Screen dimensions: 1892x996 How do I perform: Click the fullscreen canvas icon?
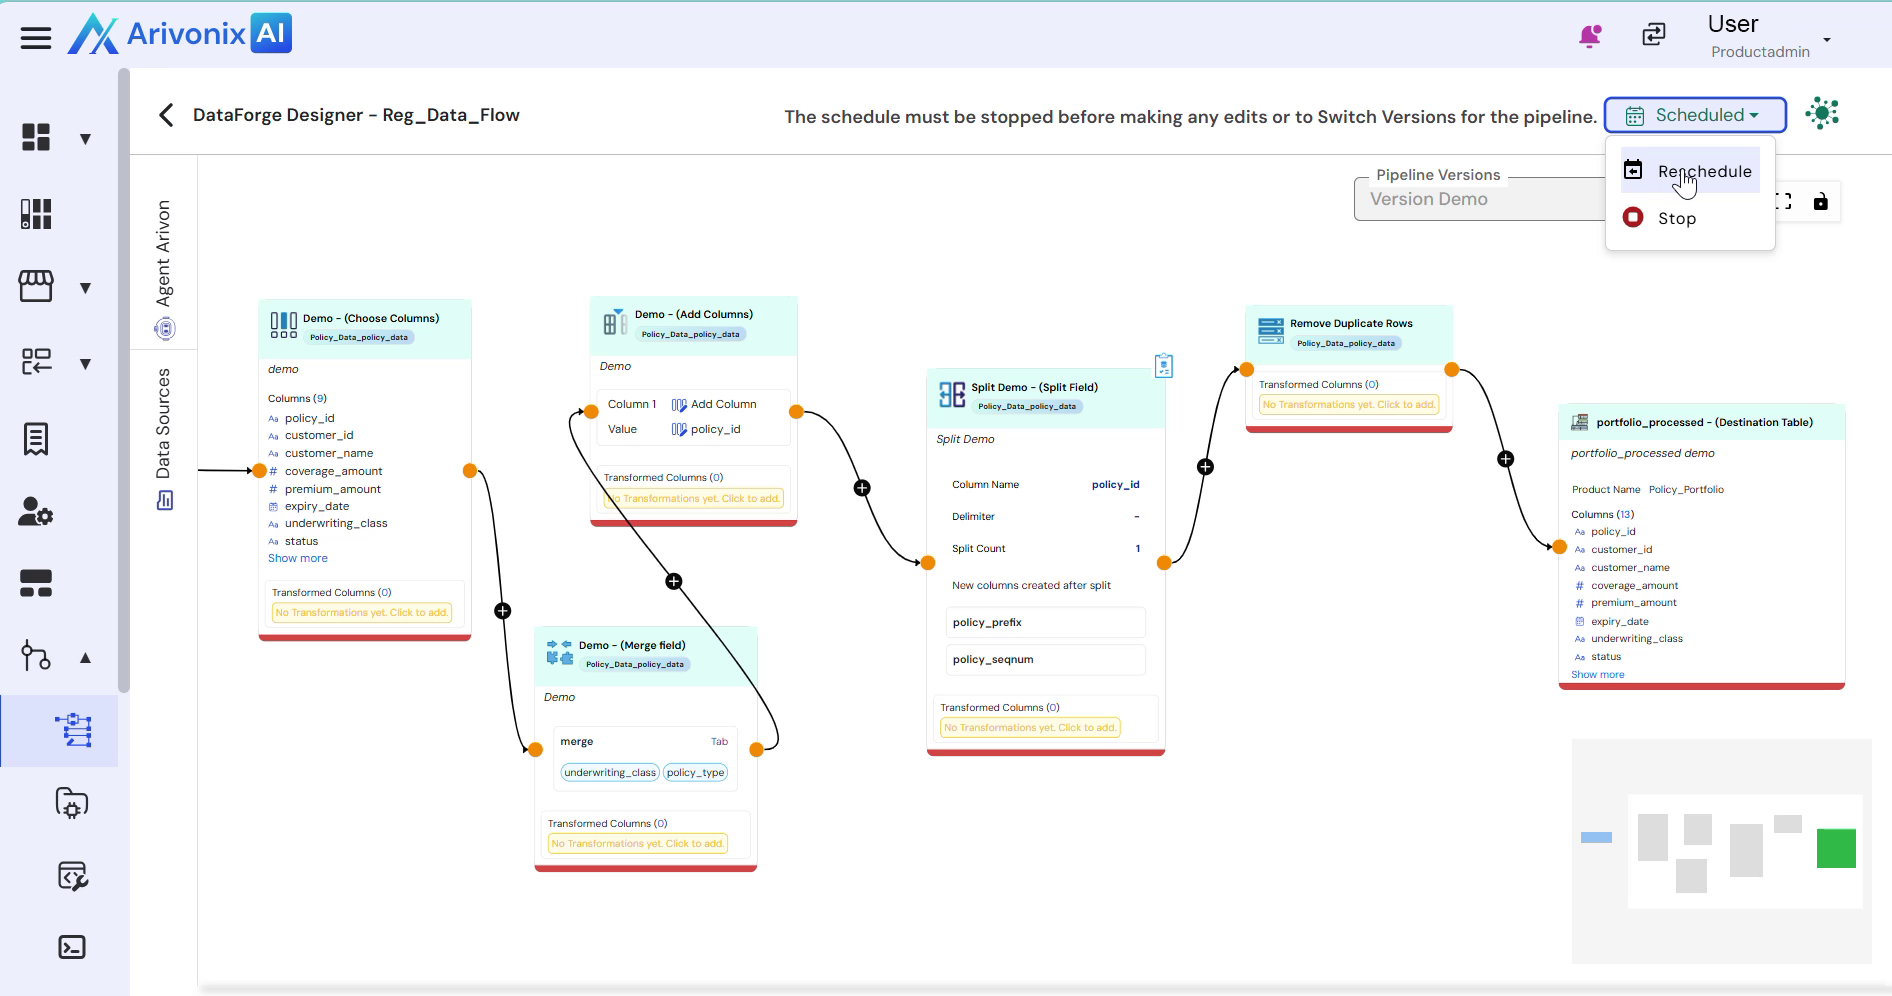click(1783, 201)
